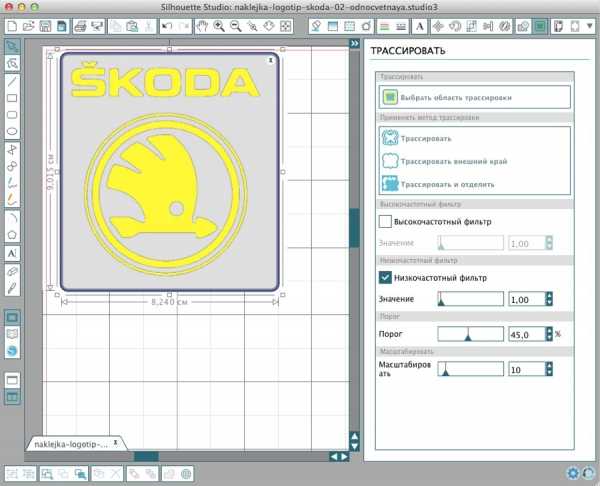
Task: Click the vertical scrollbar thumb of canvas
Action: pyautogui.click(x=354, y=228)
